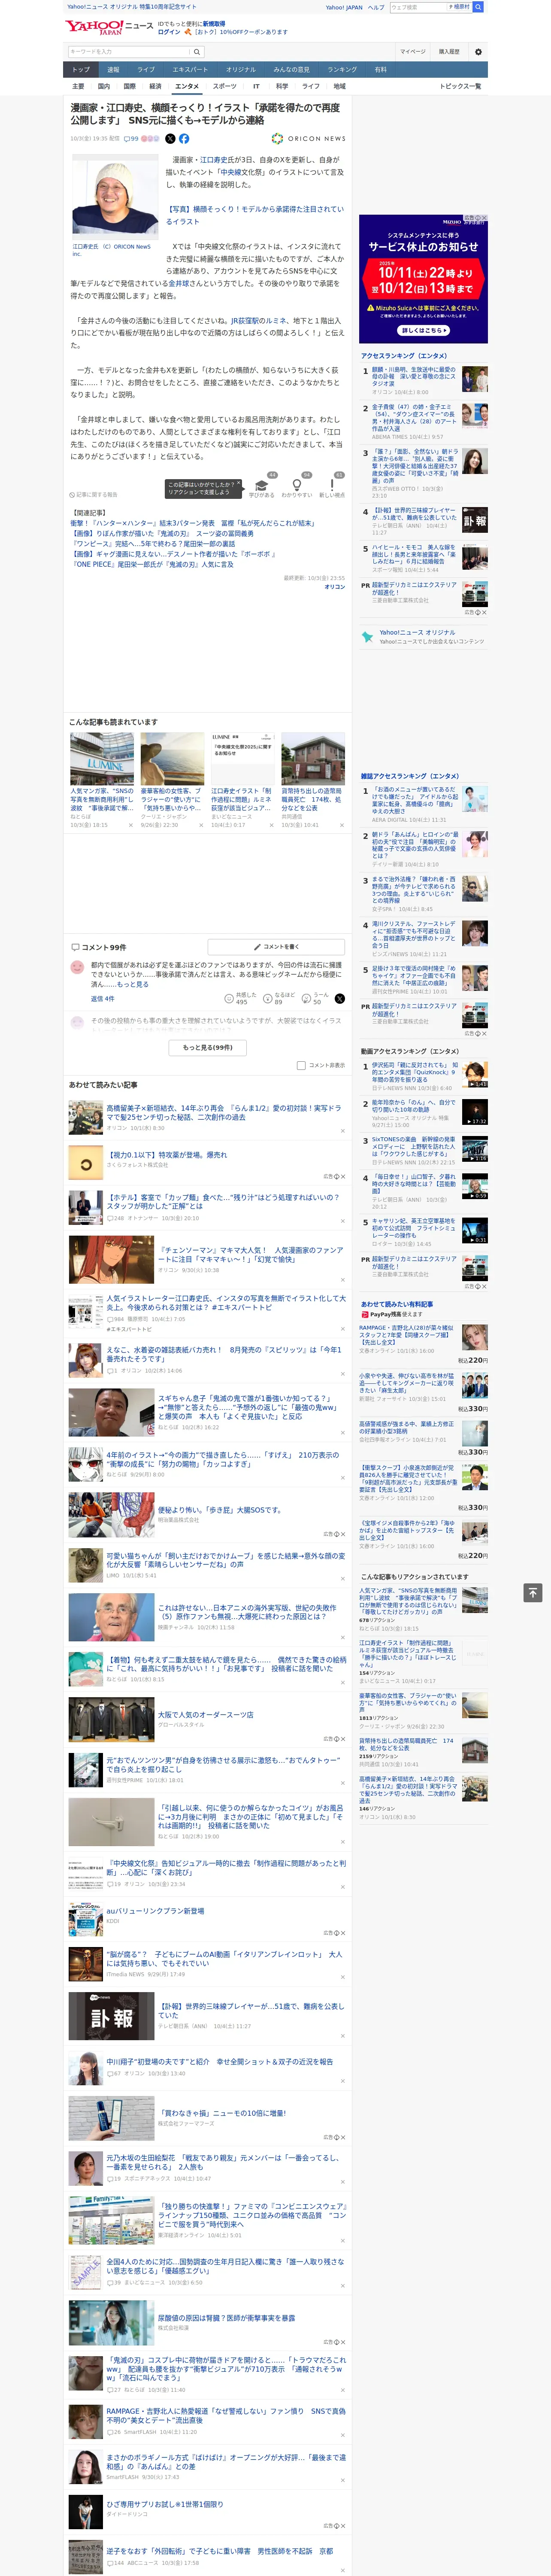The height and width of the screenshot is (2576, 551).
Task: Open the みんなの意見 tab
Action: 291,70
